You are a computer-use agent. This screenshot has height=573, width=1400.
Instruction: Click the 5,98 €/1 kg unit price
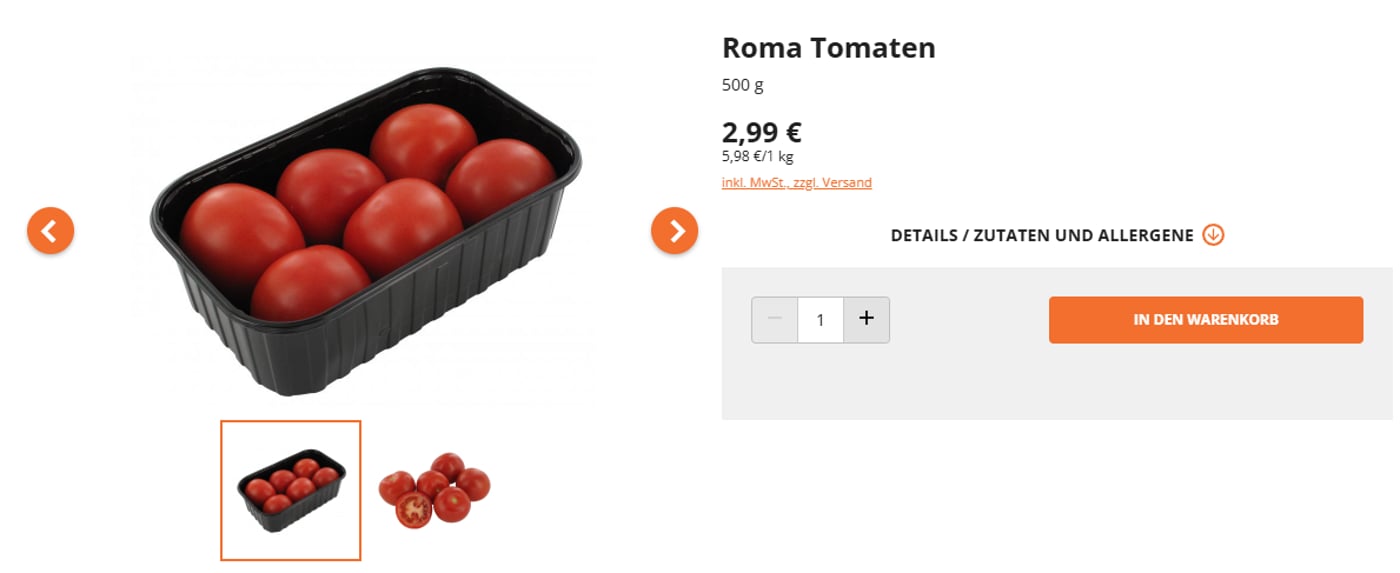click(x=757, y=156)
